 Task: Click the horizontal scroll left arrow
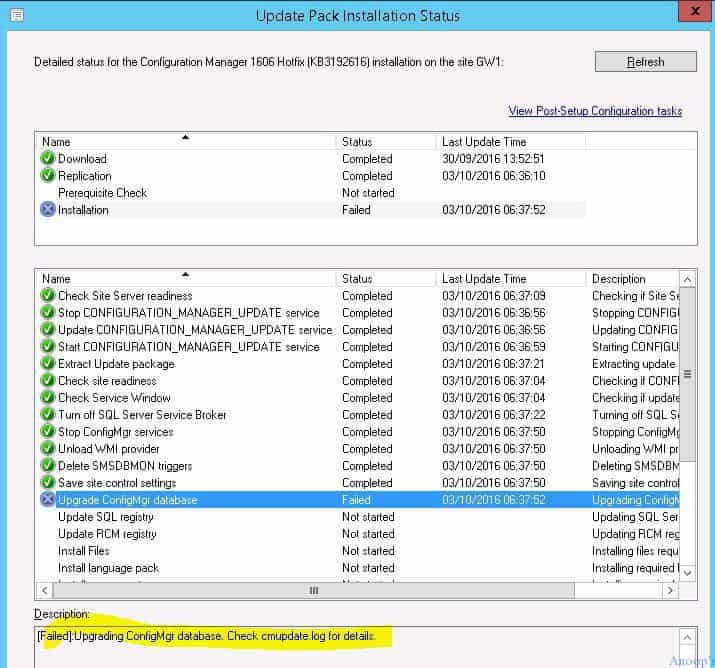[x=44, y=590]
